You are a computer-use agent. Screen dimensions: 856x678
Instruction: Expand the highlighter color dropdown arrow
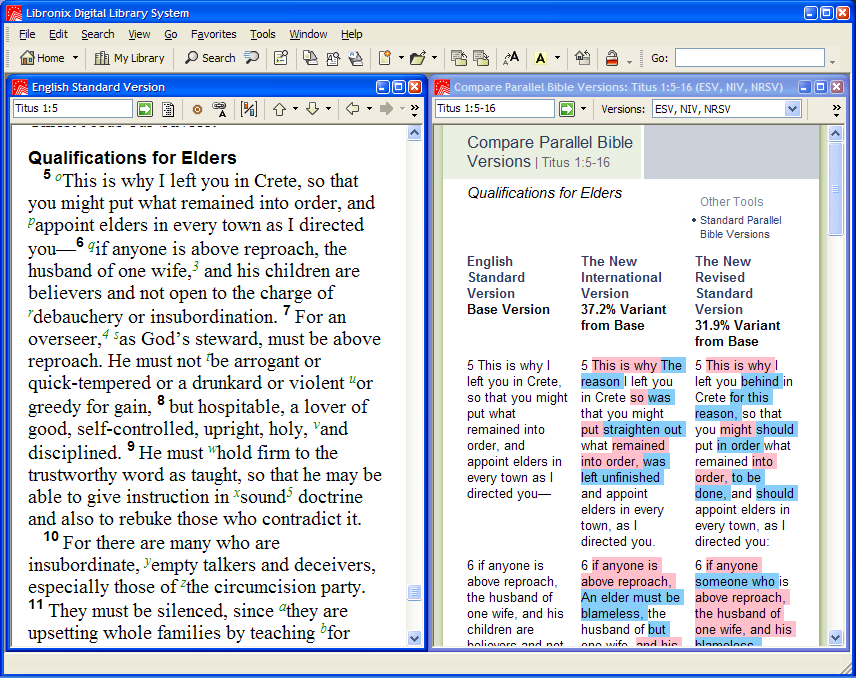[x=557, y=58]
